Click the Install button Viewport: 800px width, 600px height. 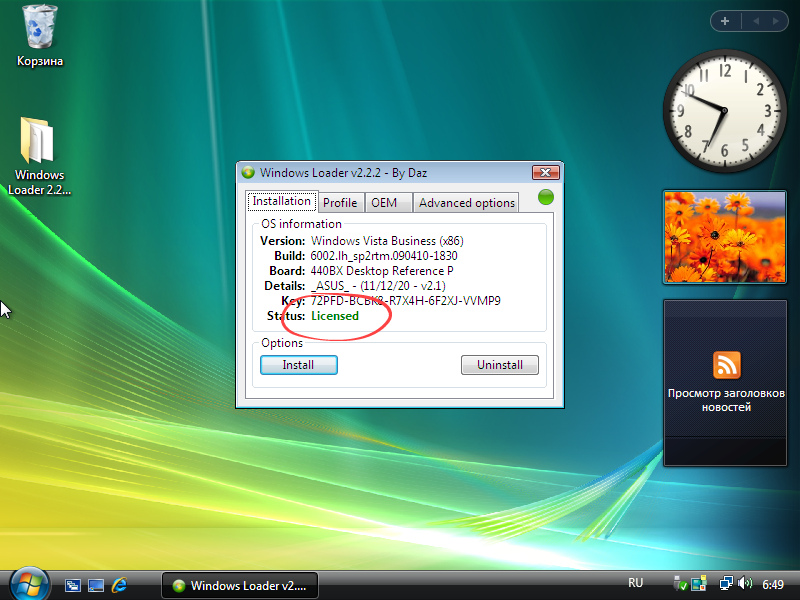click(x=298, y=365)
